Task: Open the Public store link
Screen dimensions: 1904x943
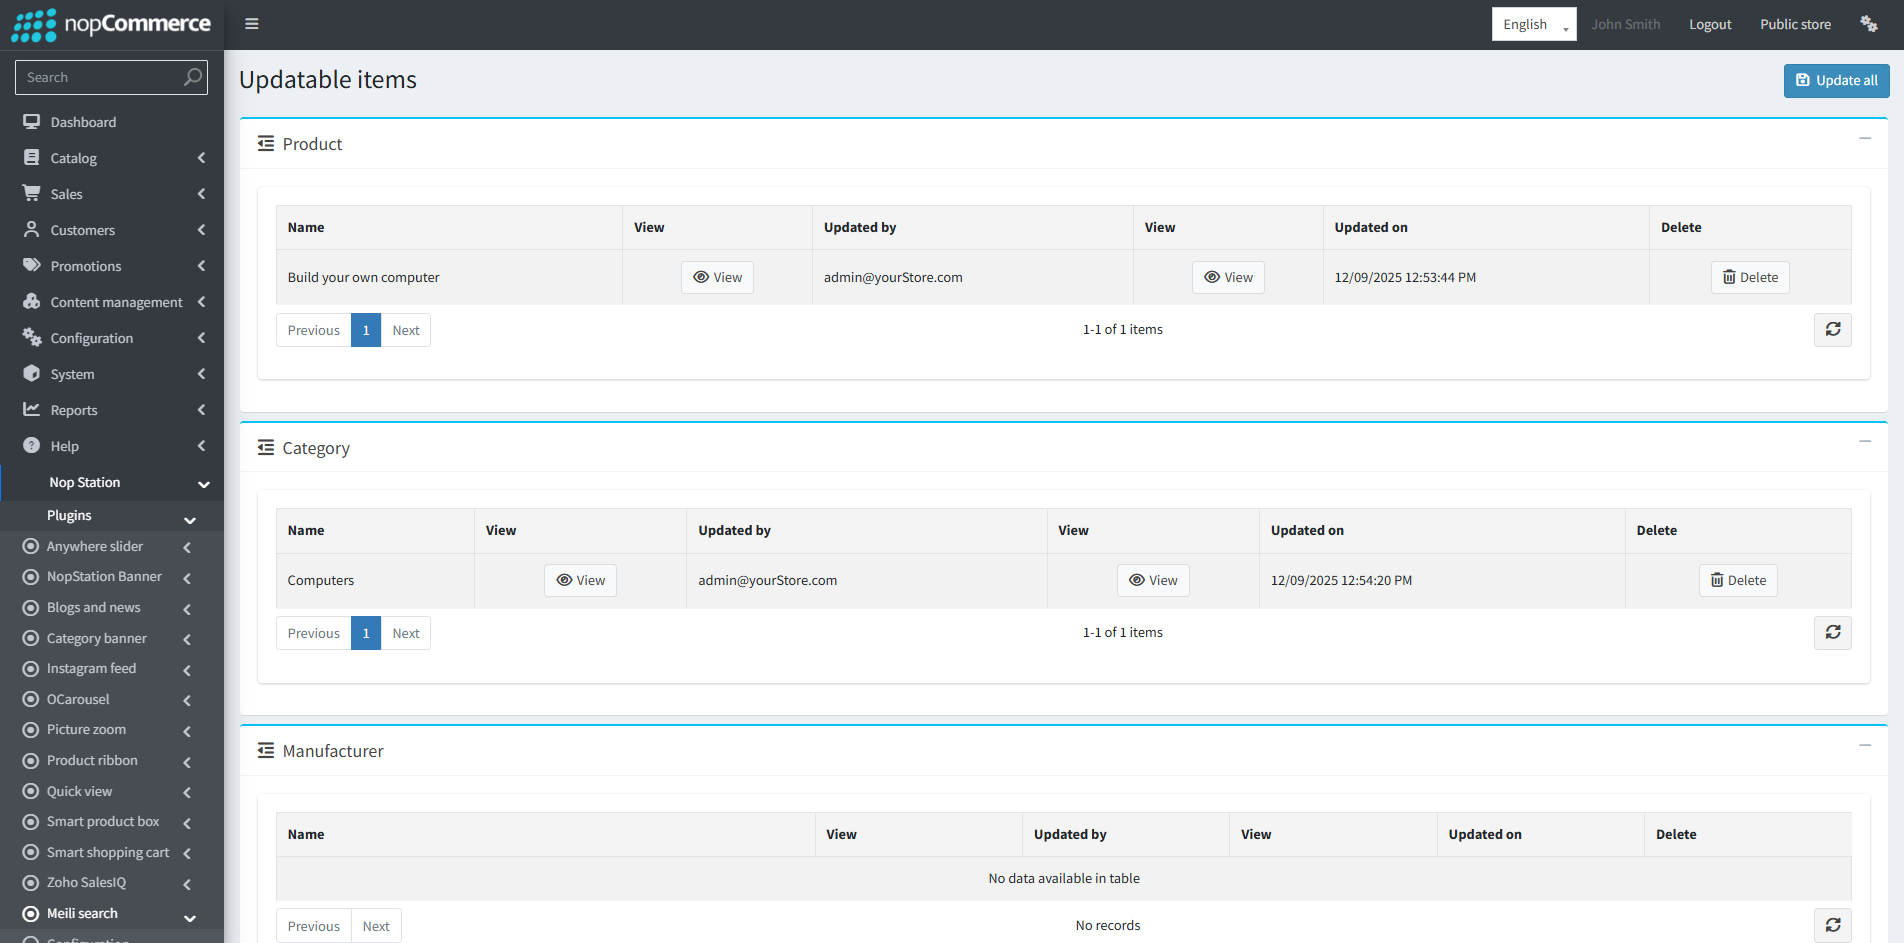Action: pyautogui.click(x=1795, y=24)
